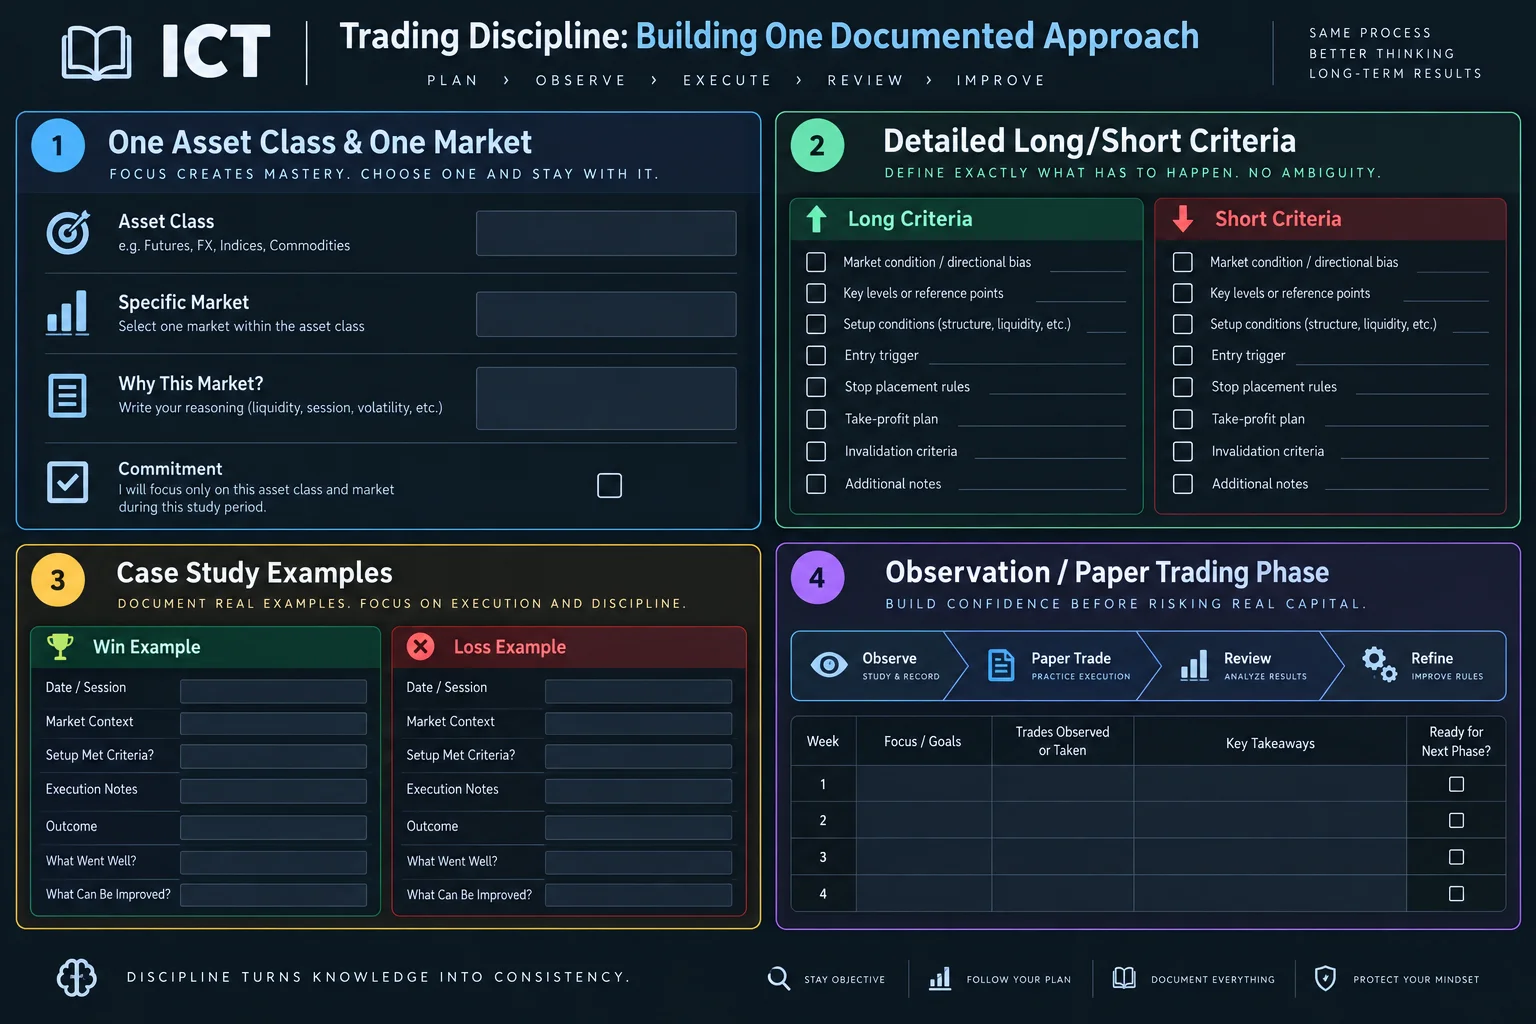Click the Stay Objective magnifier icon
This screenshot has width=1536, height=1024.
click(779, 978)
